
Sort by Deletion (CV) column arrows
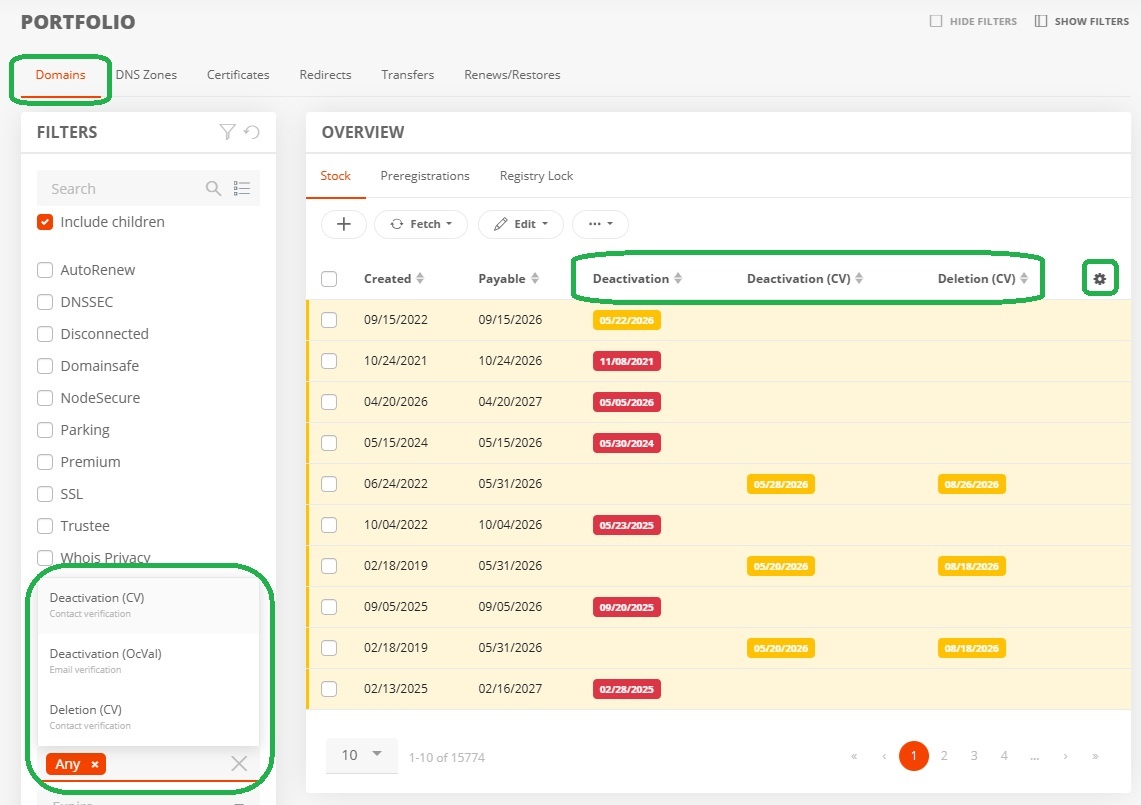[1024, 279]
